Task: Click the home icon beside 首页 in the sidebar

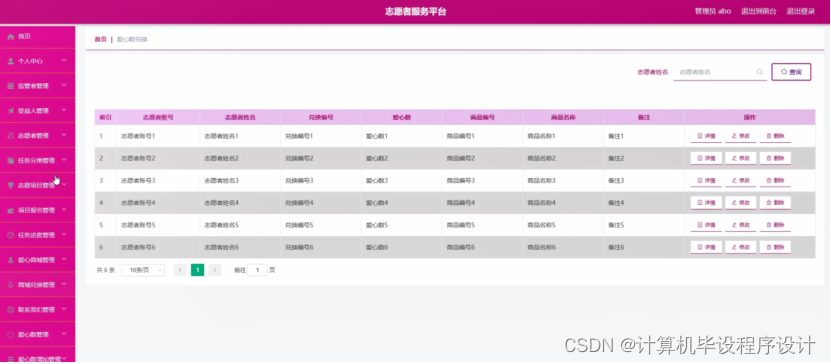Action: (11, 37)
